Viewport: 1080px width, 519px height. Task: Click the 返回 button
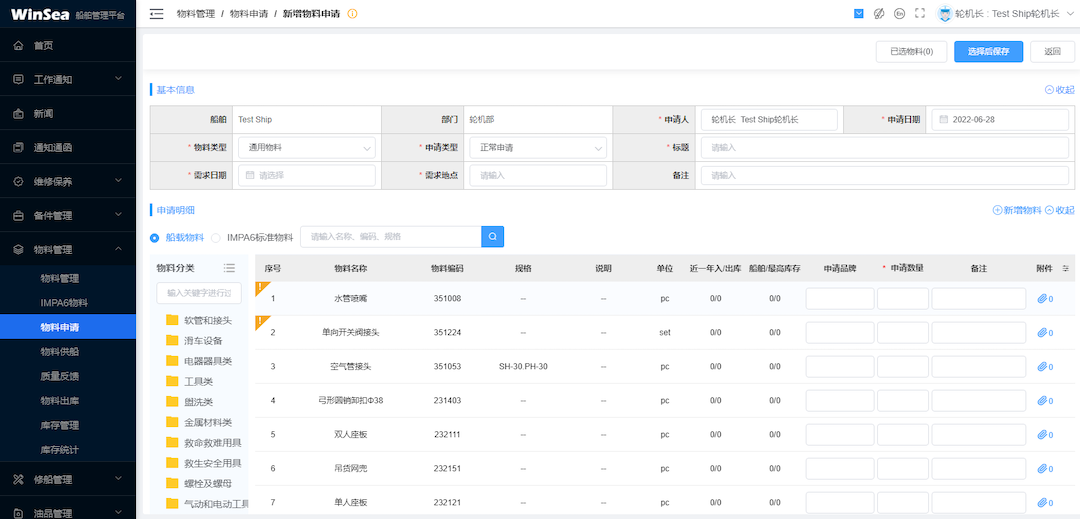pos(1052,52)
